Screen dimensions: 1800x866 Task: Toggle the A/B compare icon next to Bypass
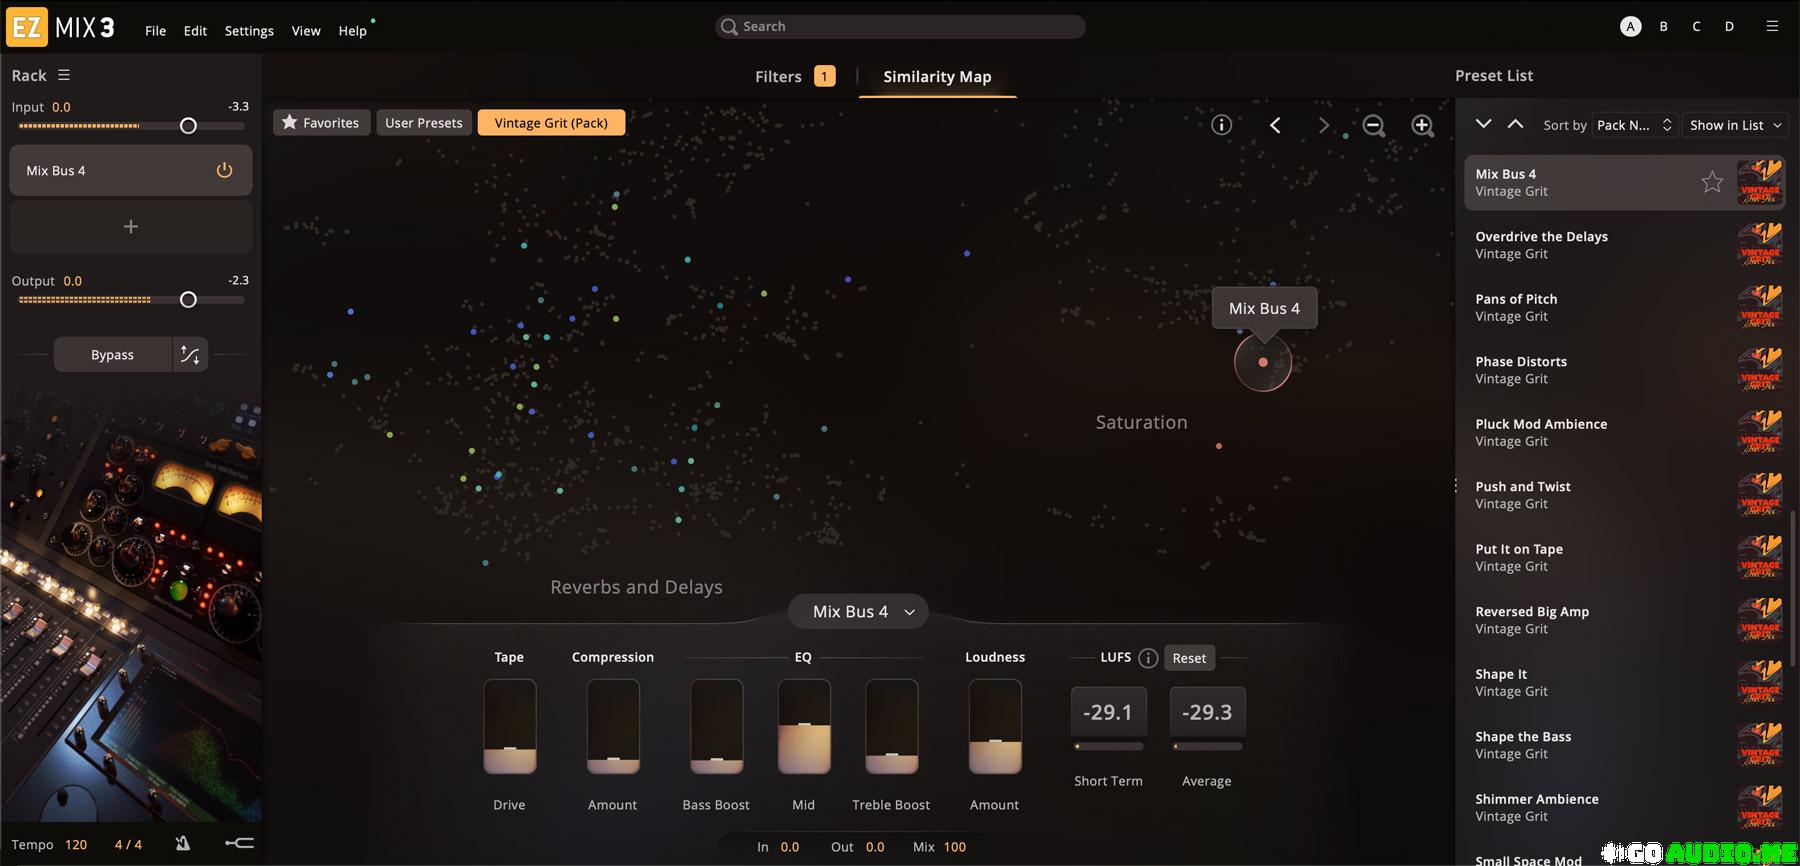click(190, 355)
